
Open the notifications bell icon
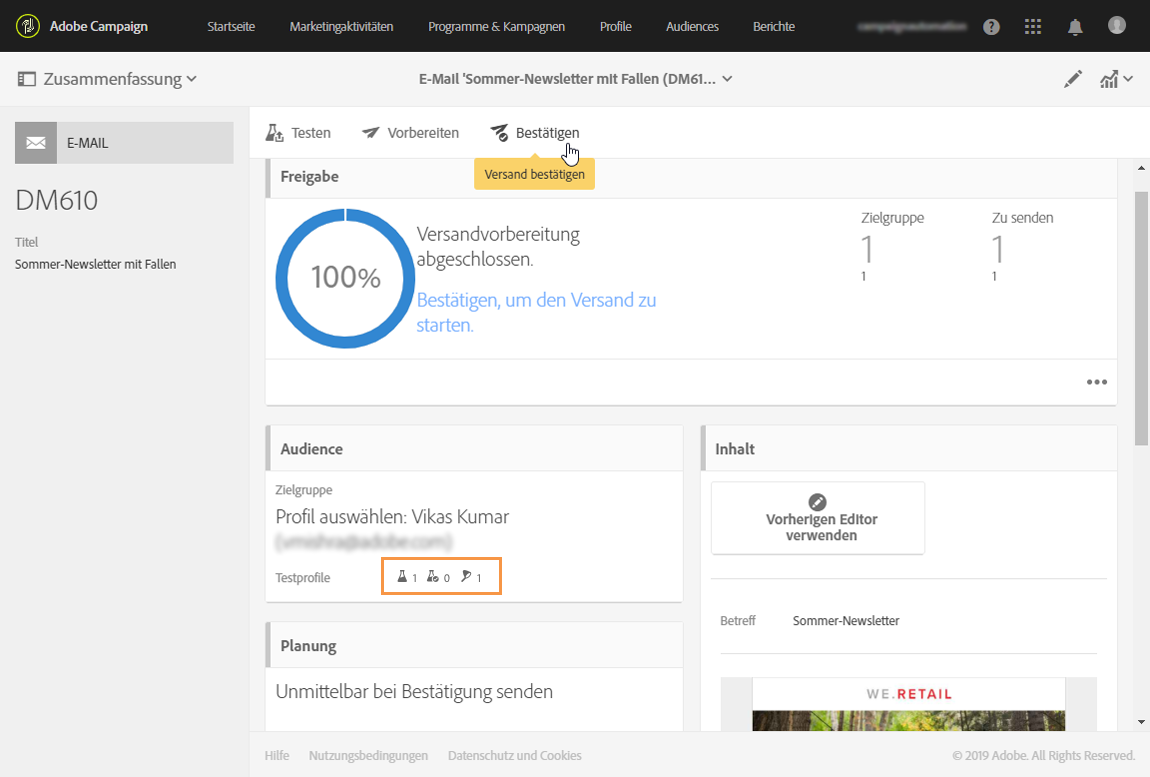tap(1075, 27)
